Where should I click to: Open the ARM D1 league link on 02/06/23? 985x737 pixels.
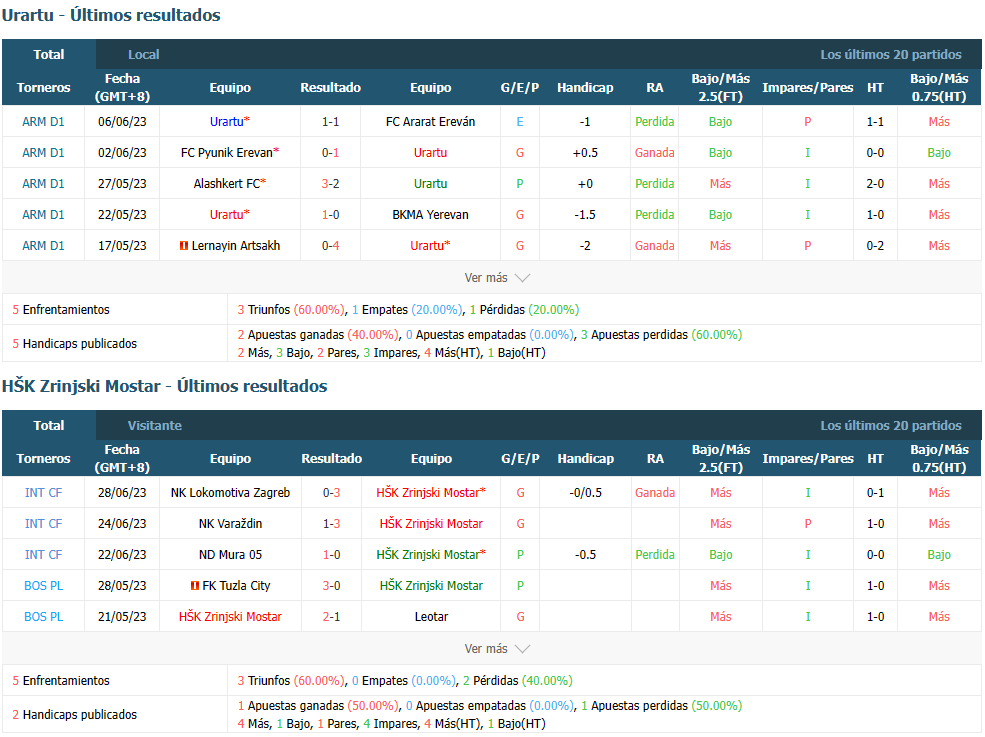click(x=43, y=153)
